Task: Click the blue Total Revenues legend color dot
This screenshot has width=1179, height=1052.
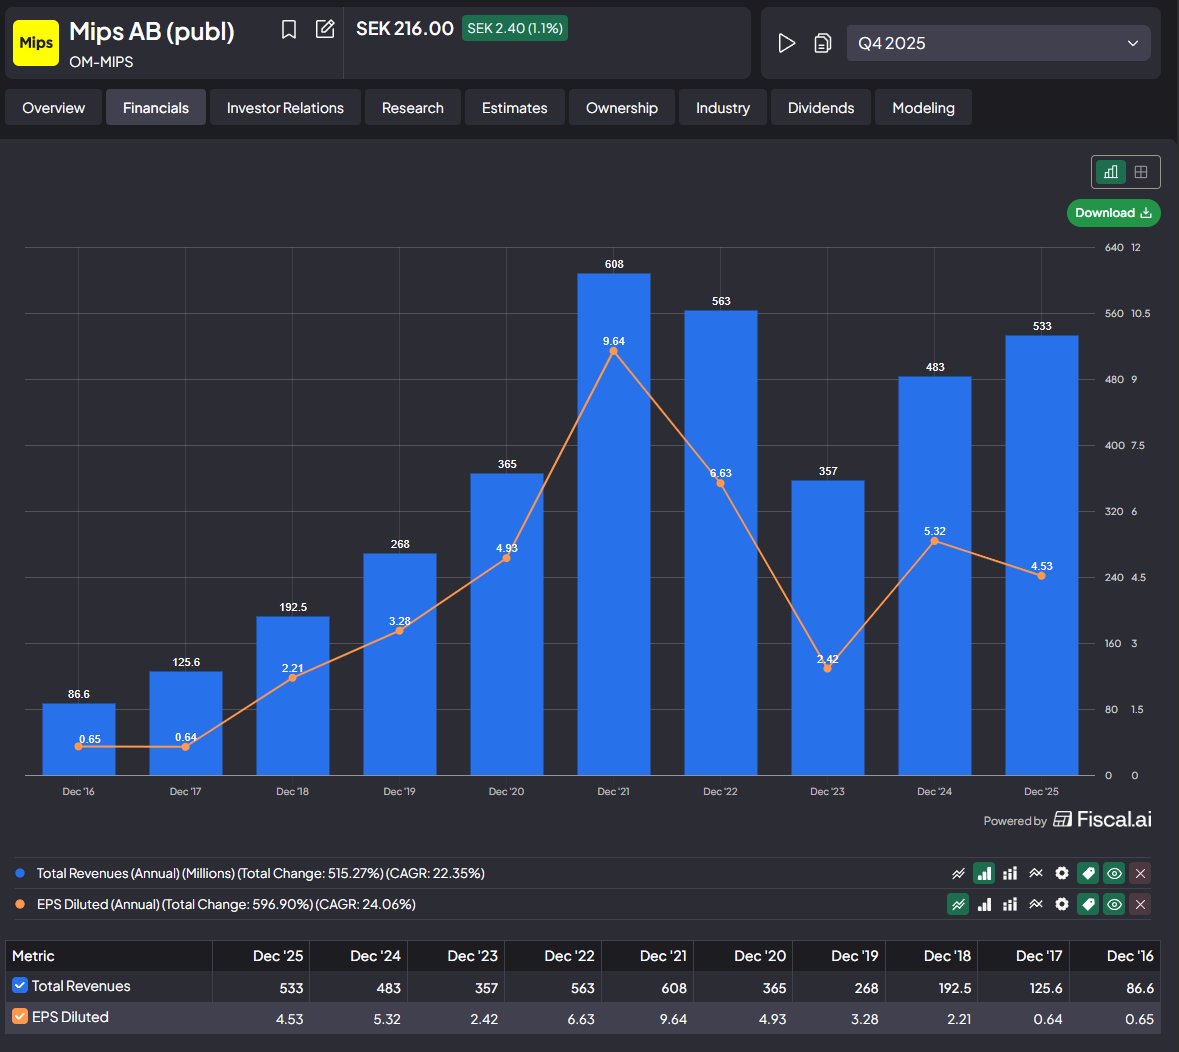Action: pyautogui.click(x=20, y=873)
